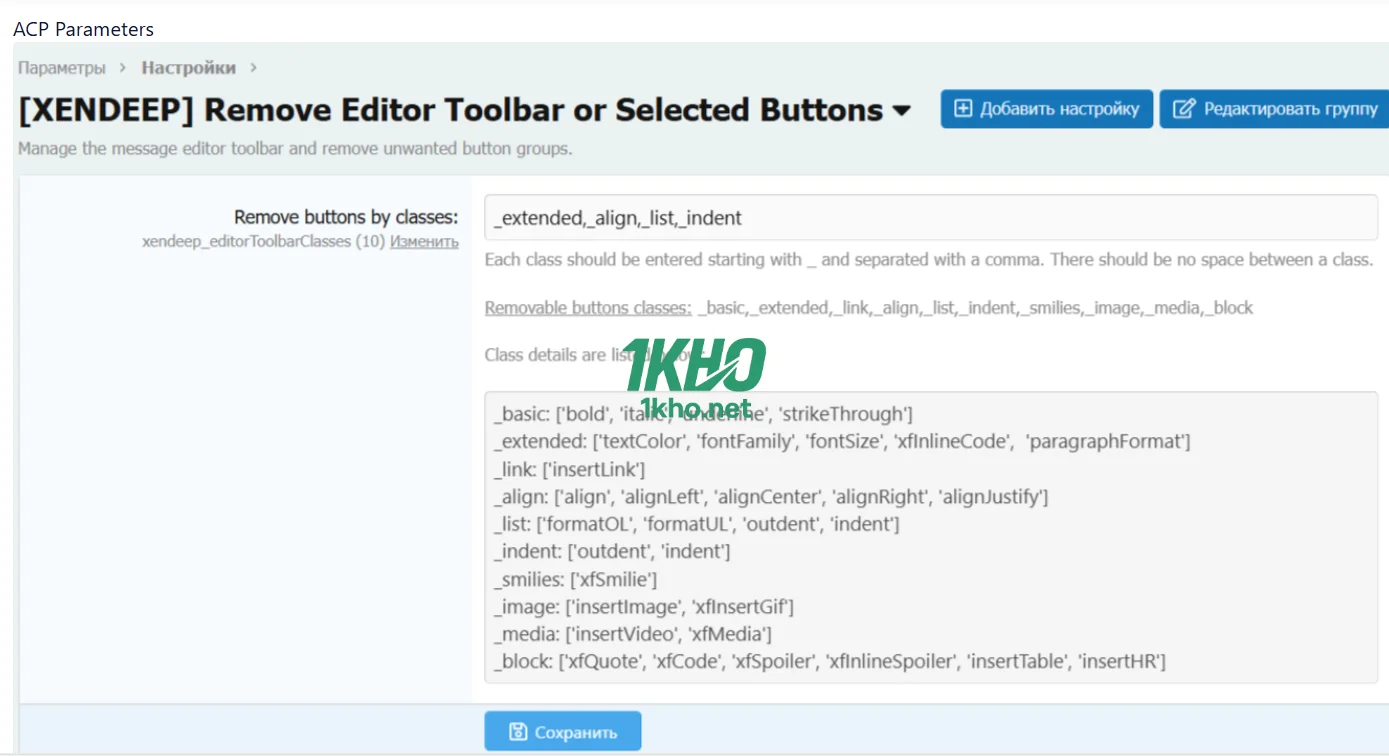1389x756 pixels.
Task: Click the Изменить link
Action: [424, 241]
